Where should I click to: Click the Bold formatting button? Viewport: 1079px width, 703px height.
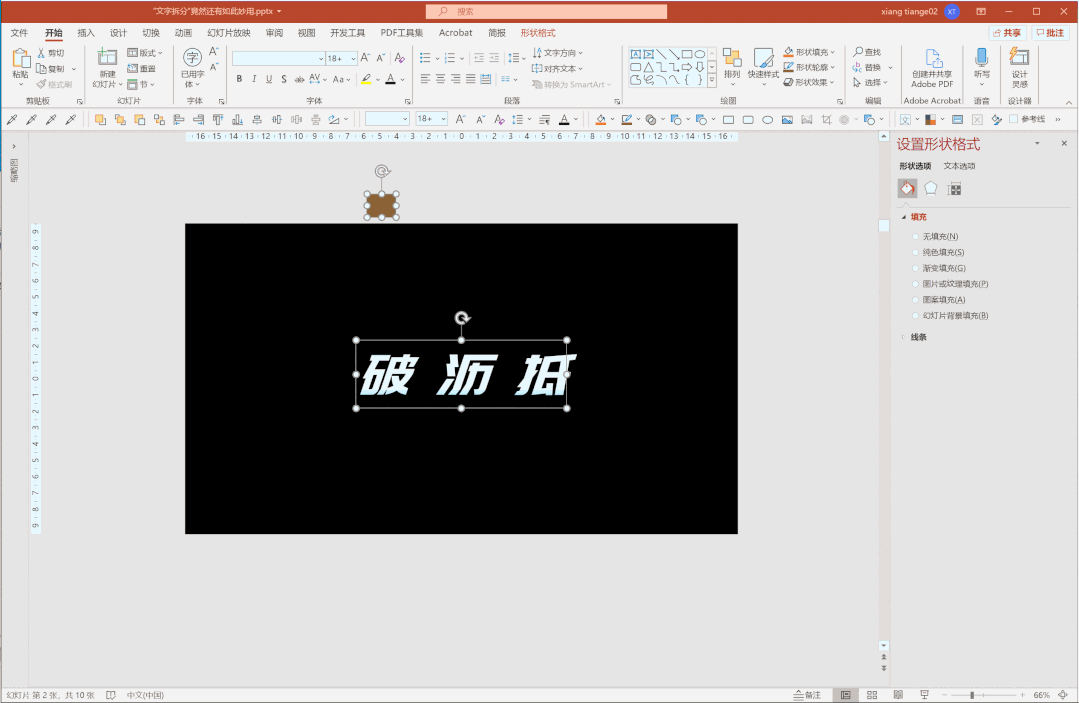239,79
